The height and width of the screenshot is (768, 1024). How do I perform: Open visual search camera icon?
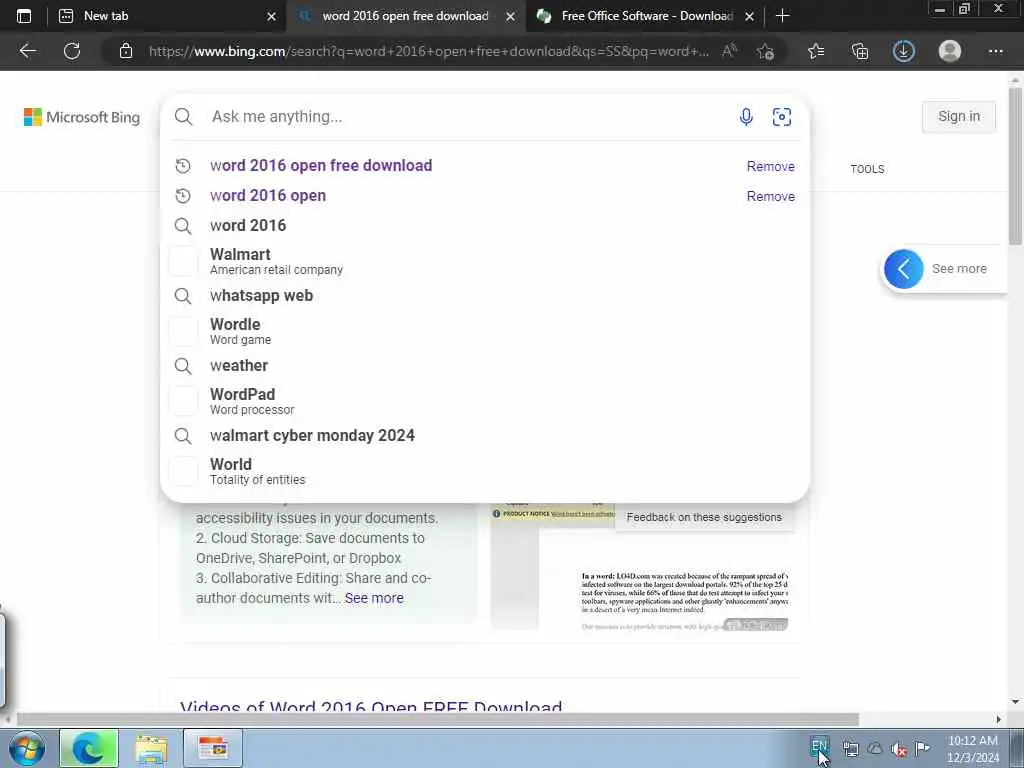click(x=782, y=117)
